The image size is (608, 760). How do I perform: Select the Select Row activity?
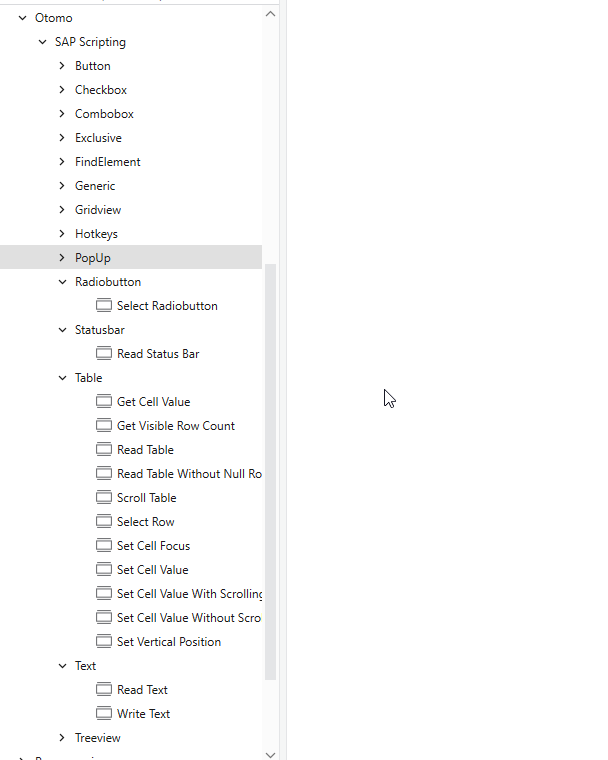(x=145, y=522)
